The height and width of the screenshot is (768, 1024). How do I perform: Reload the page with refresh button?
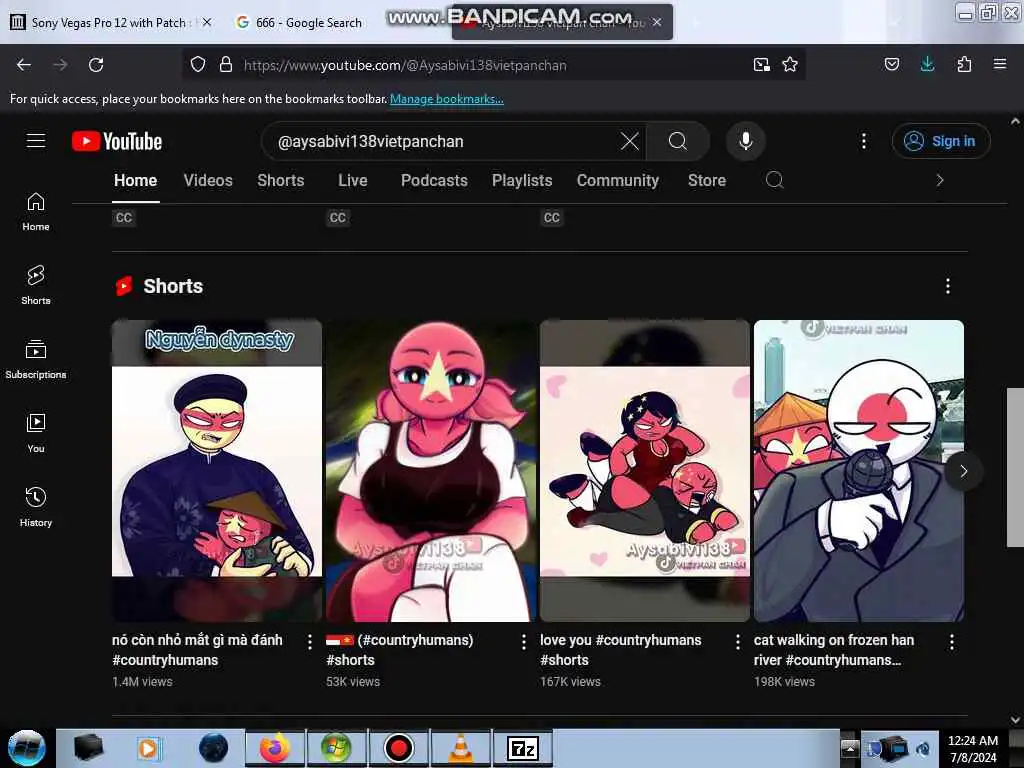[x=96, y=65]
